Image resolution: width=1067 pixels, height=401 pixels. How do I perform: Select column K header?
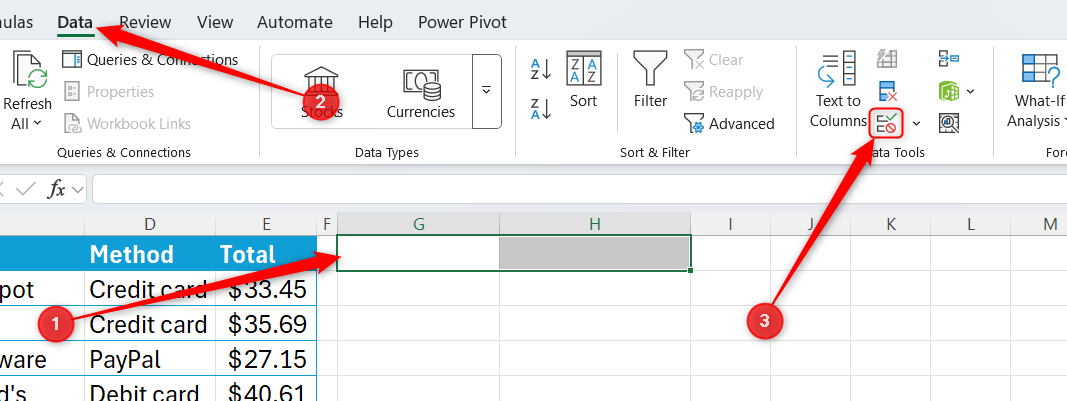click(x=891, y=224)
